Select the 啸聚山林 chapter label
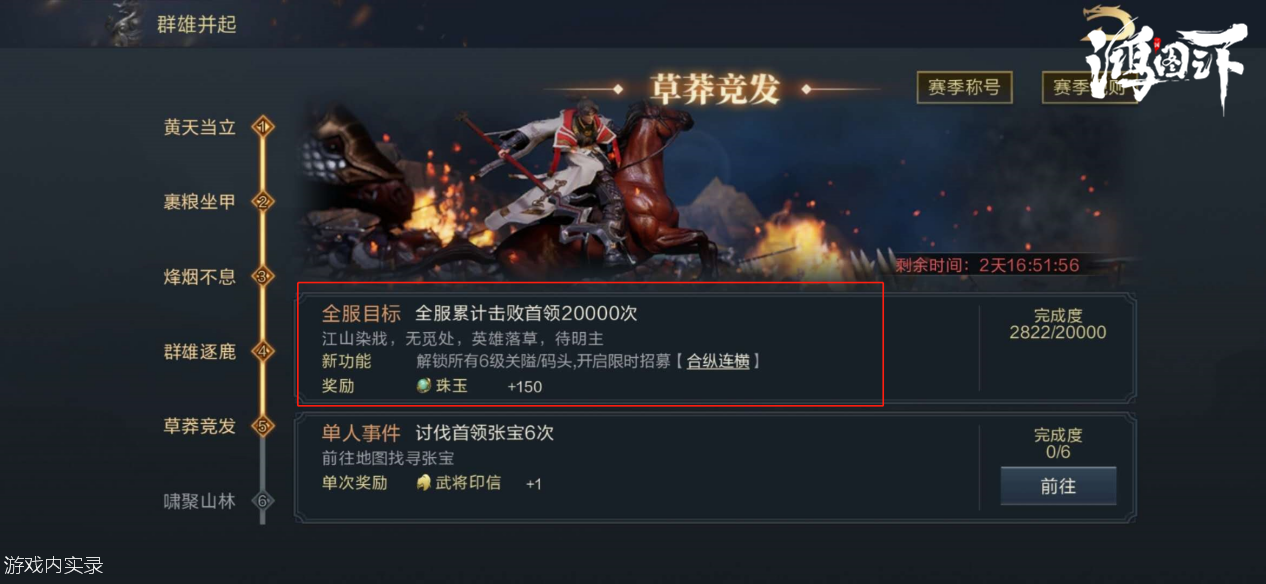 click(x=200, y=501)
